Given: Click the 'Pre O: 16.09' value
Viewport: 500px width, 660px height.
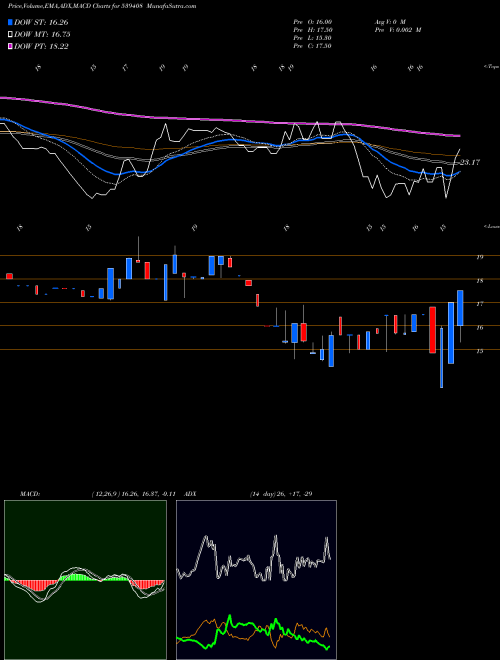Looking at the screenshot, I should point(312,22).
